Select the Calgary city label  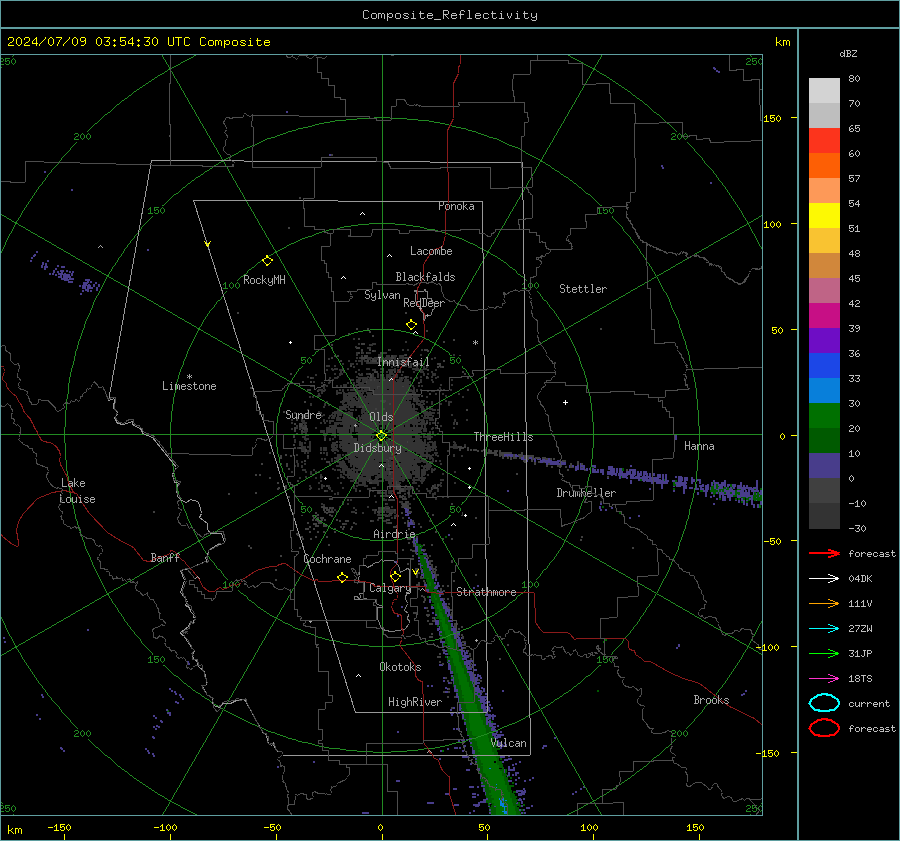[390, 588]
